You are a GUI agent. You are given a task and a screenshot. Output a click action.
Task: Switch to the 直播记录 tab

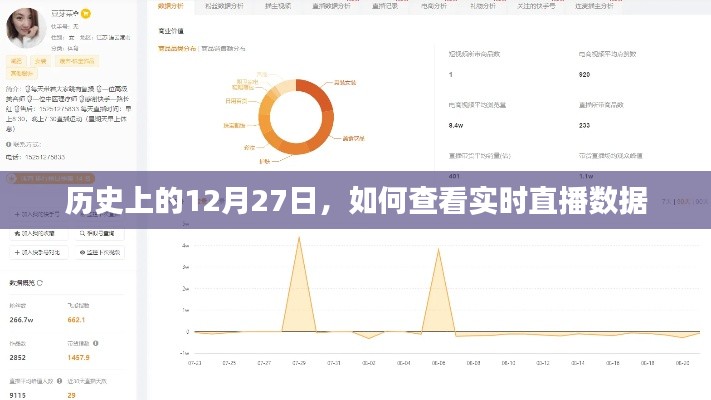pos(385,6)
